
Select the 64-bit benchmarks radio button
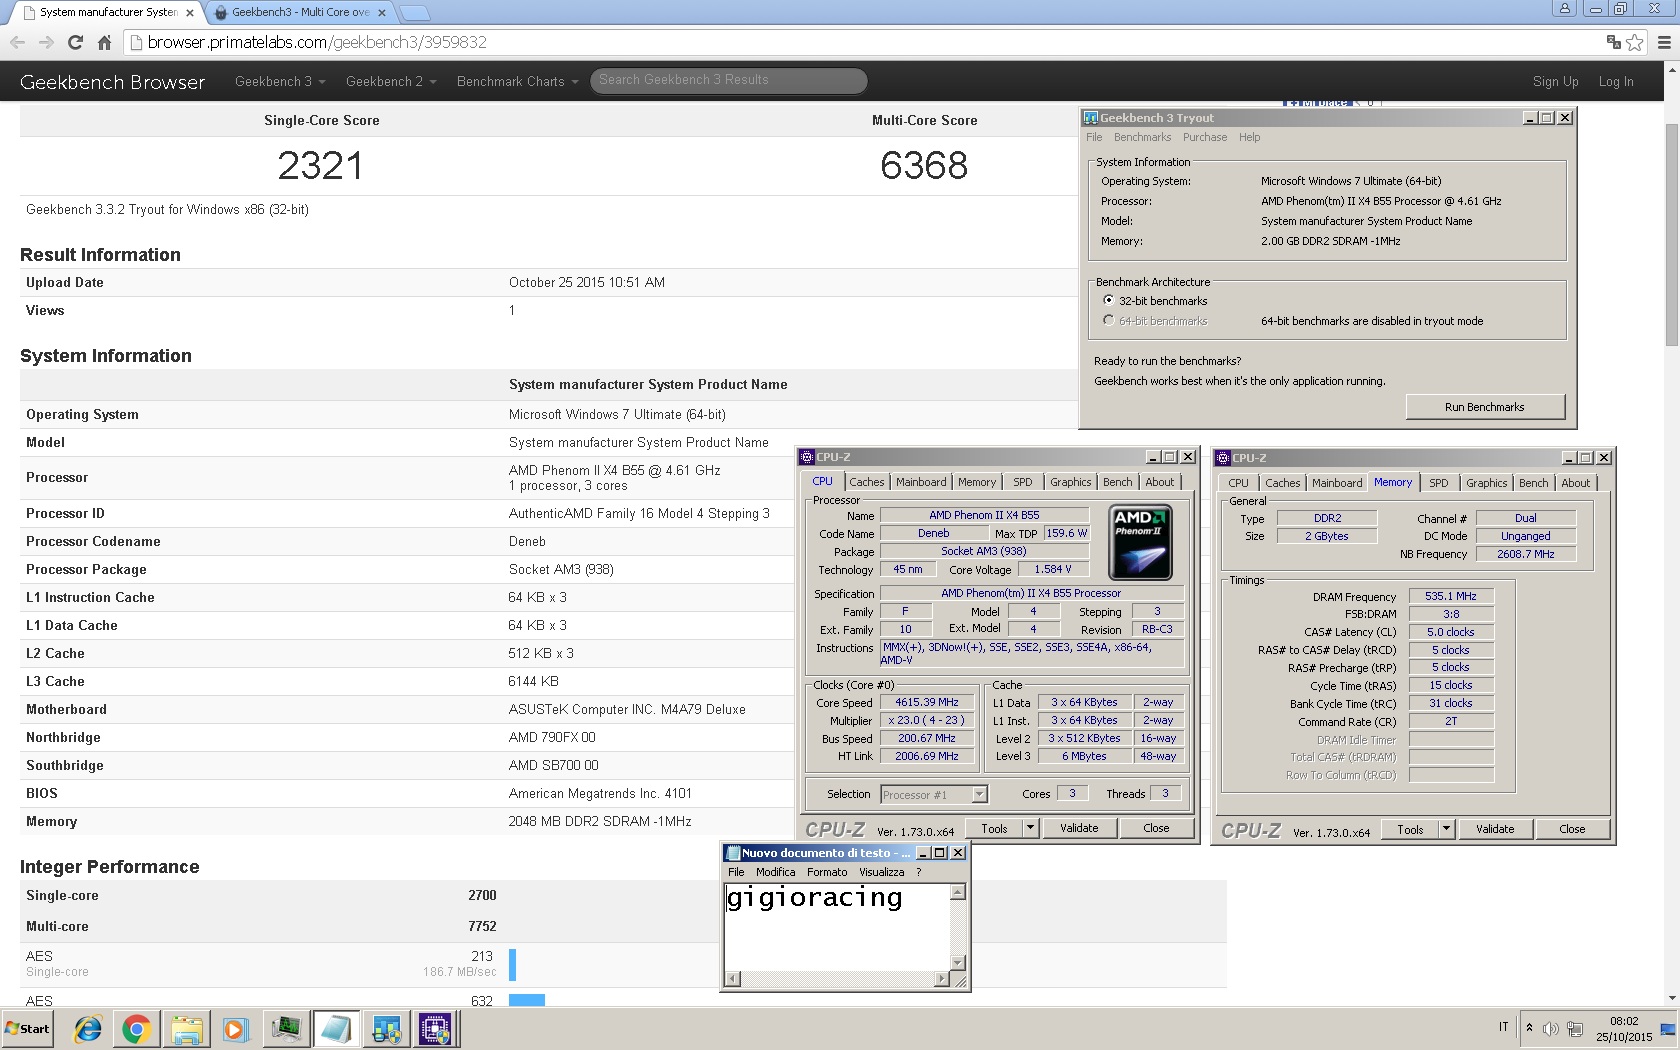(1108, 320)
